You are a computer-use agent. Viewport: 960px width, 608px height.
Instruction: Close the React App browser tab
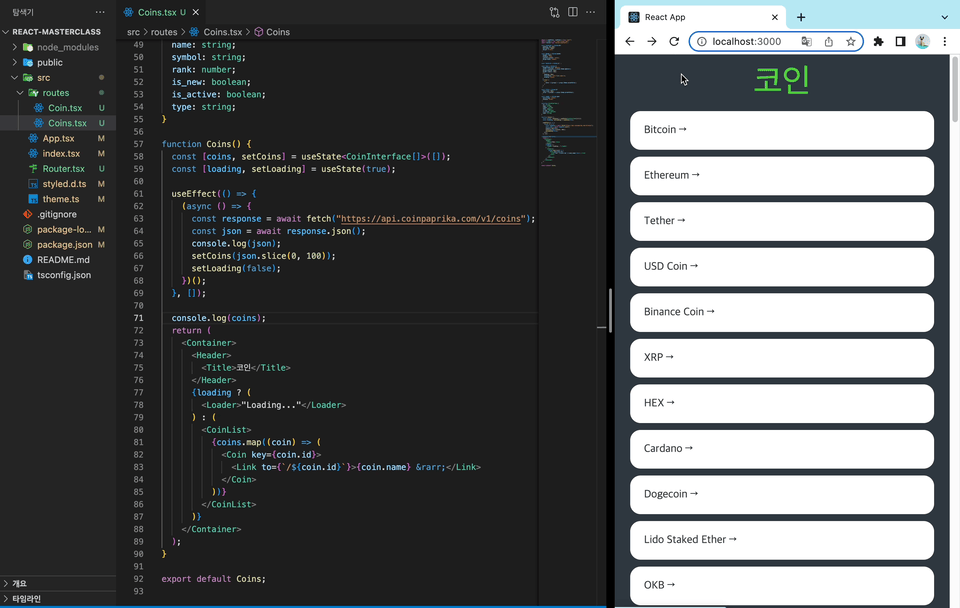(774, 17)
